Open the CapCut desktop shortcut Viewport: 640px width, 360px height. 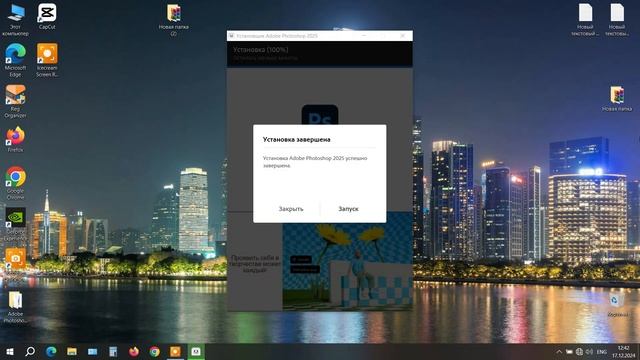pyautogui.click(x=47, y=16)
